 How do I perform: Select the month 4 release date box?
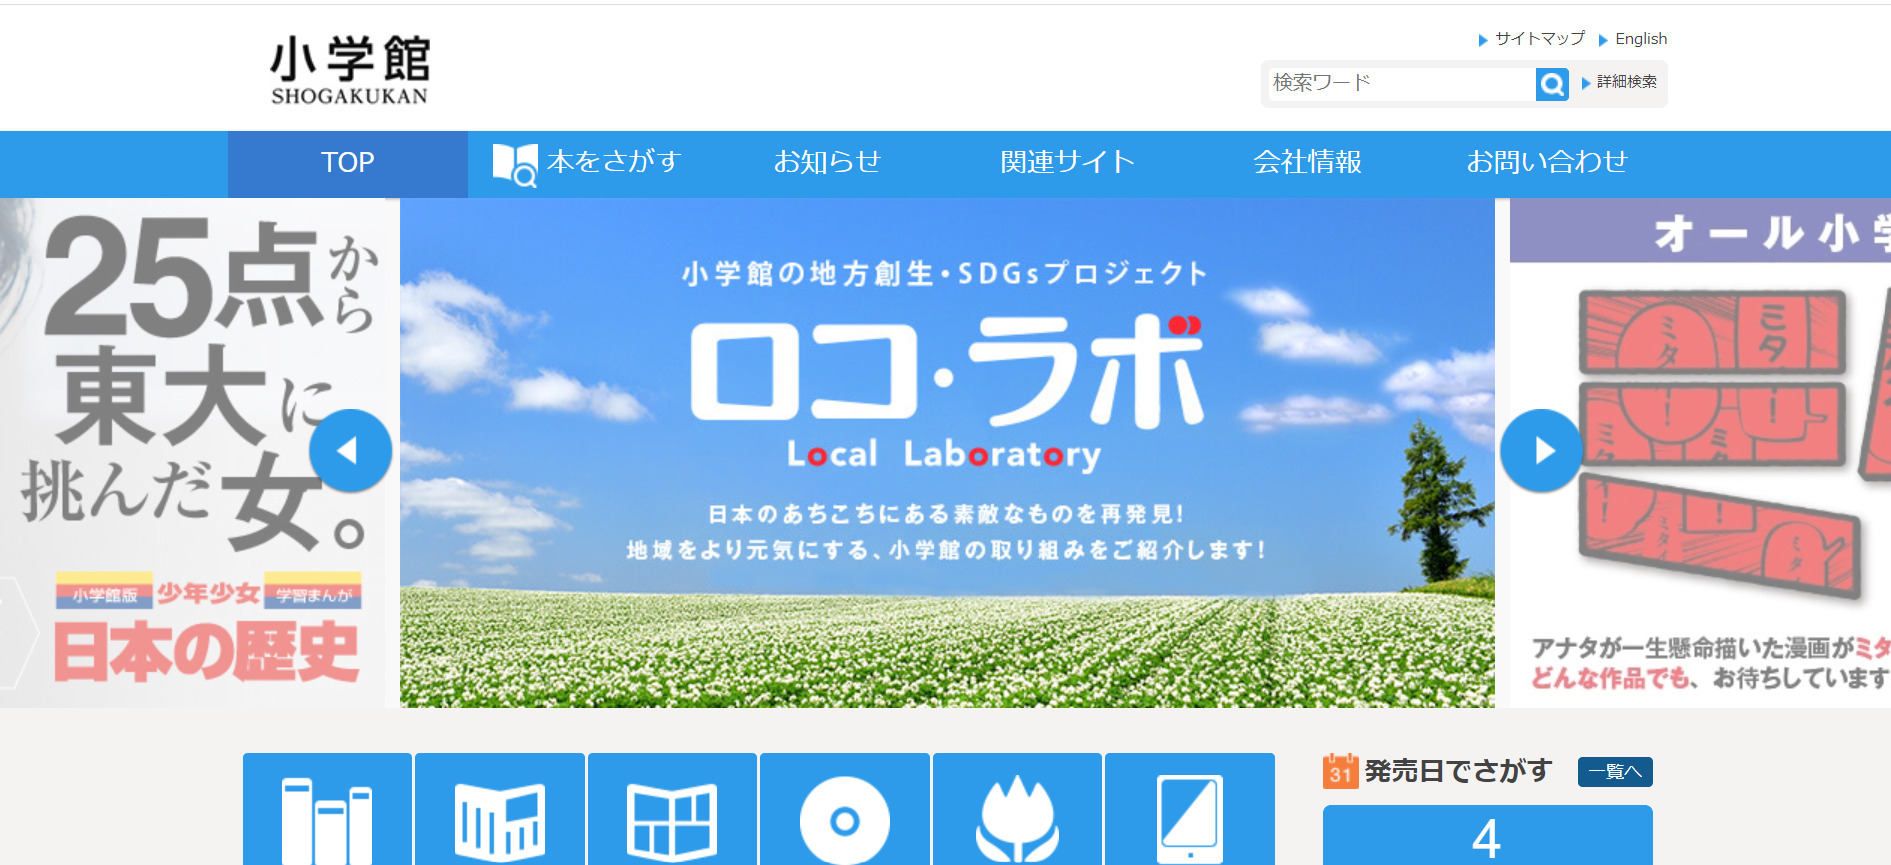1487,836
